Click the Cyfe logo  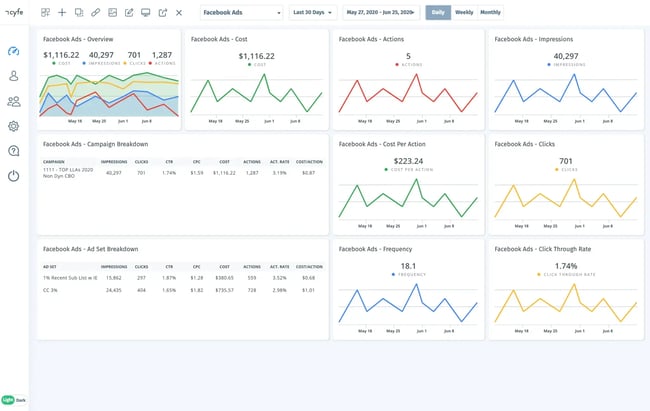click(14, 13)
